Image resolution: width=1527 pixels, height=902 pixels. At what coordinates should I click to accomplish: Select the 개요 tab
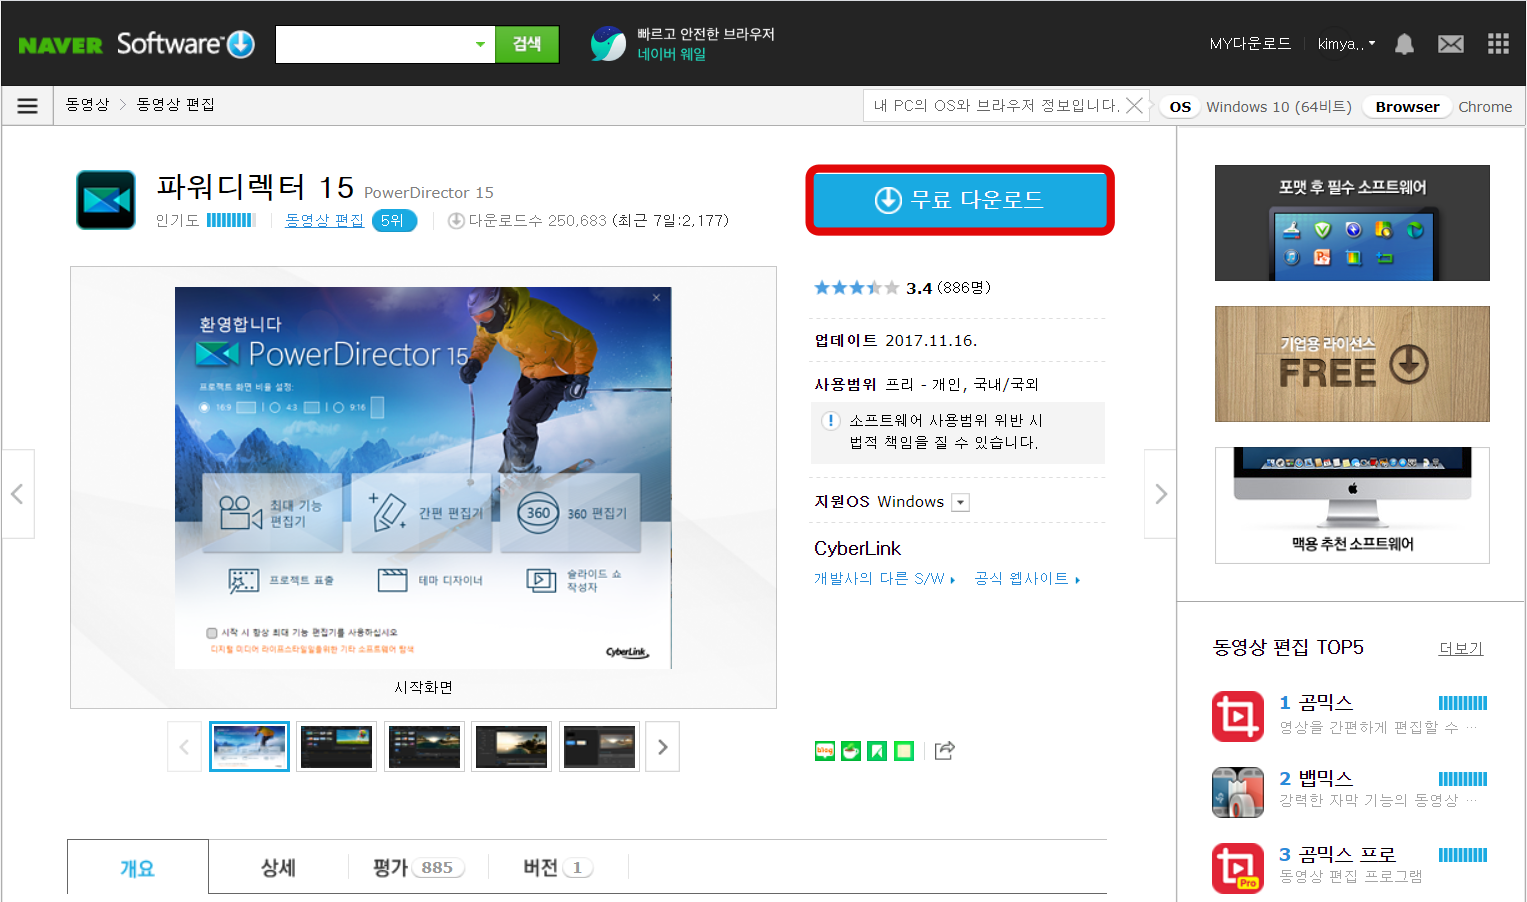point(138,867)
